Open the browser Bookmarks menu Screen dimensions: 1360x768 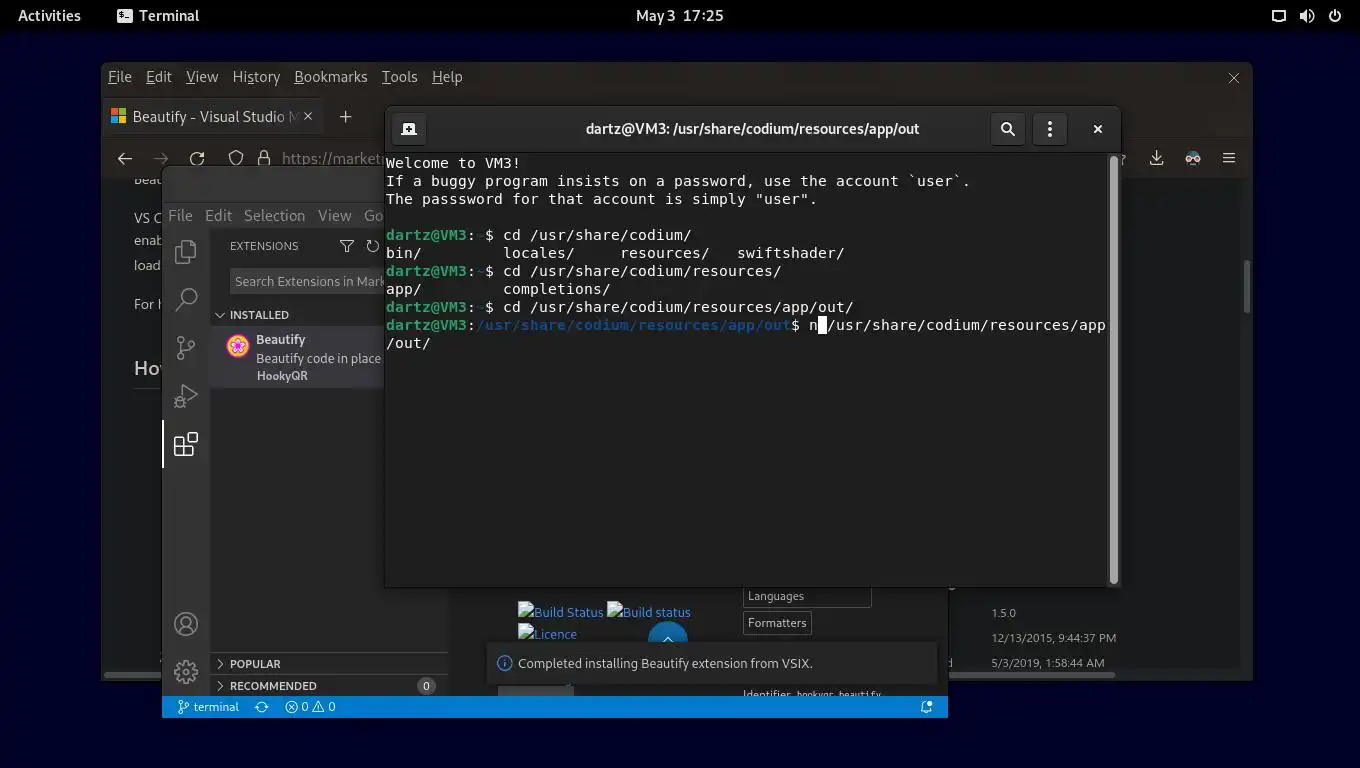[331, 77]
